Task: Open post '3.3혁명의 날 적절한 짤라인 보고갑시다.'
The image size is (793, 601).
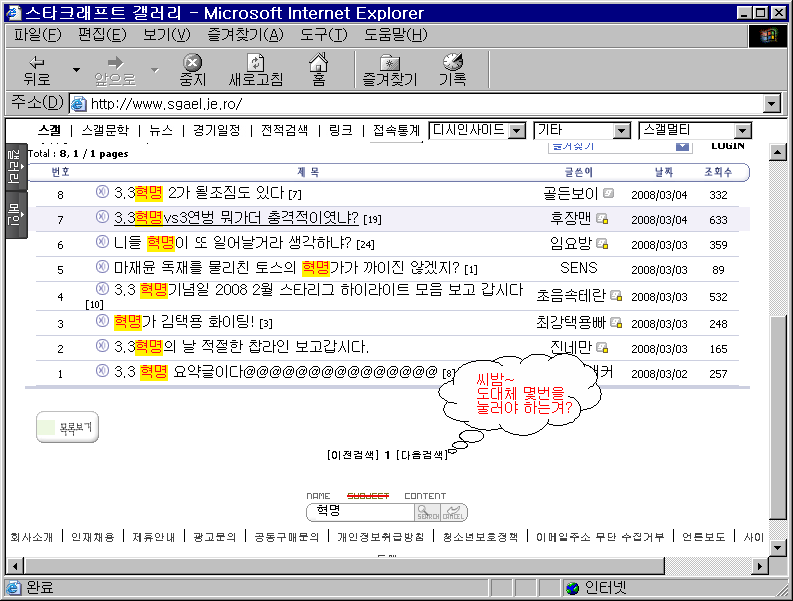Action: coord(241,347)
